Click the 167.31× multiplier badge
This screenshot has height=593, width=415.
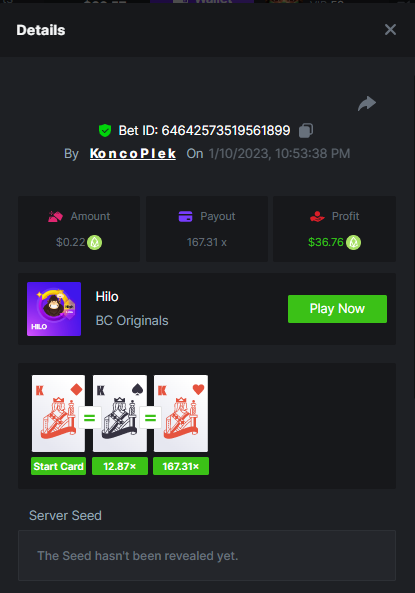pos(181,466)
